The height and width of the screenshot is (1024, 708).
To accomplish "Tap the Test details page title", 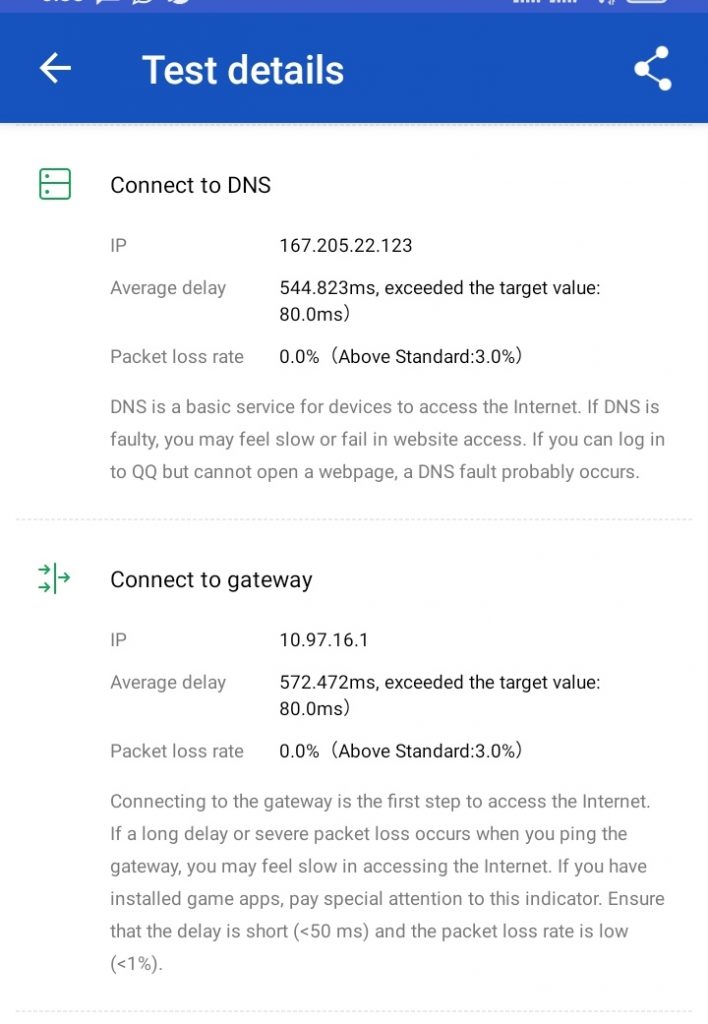I will [x=243, y=70].
